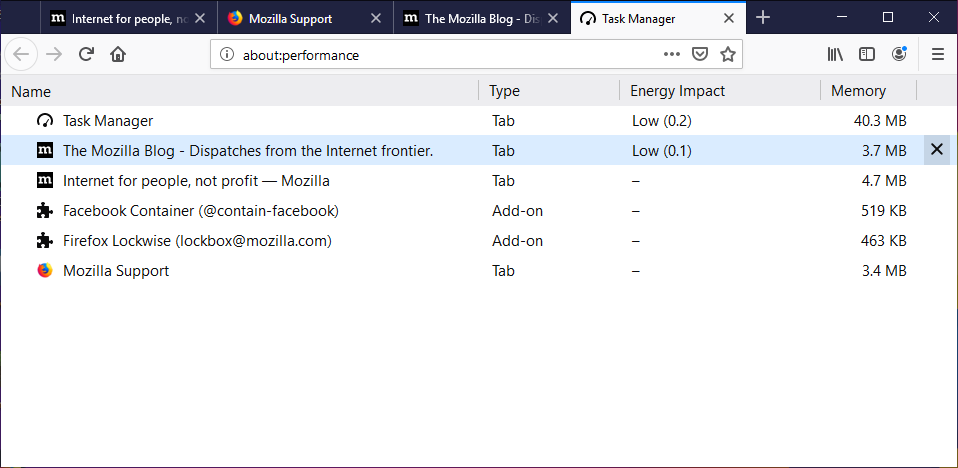Click Add-on type of Firefox Lockwise
Viewport: 958px width, 468px height.
[517, 241]
